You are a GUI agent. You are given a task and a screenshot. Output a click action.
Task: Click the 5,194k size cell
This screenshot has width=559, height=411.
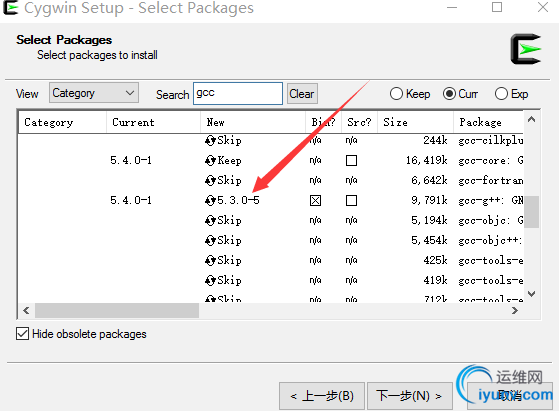tap(430, 221)
